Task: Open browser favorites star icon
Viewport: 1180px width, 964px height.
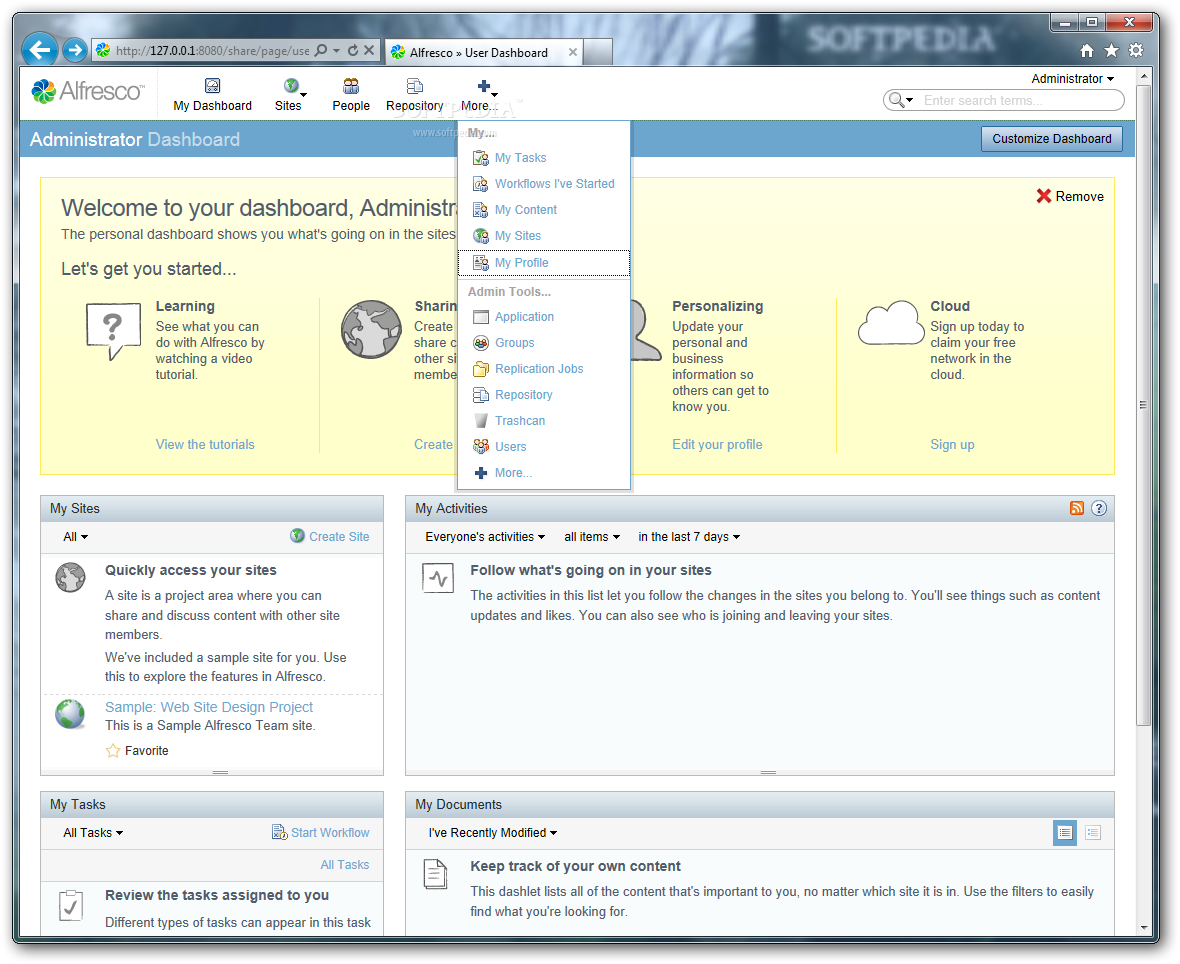Action: (x=1112, y=50)
